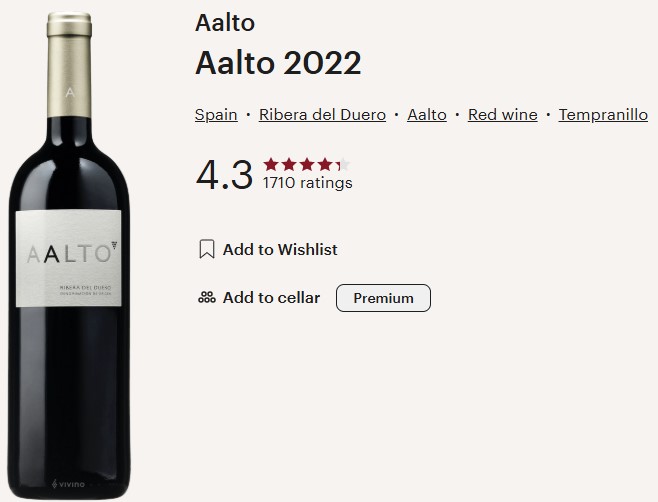The width and height of the screenshot is (658, 502).
Task: Click the cellar bottles icon
Action: point(207,298)
